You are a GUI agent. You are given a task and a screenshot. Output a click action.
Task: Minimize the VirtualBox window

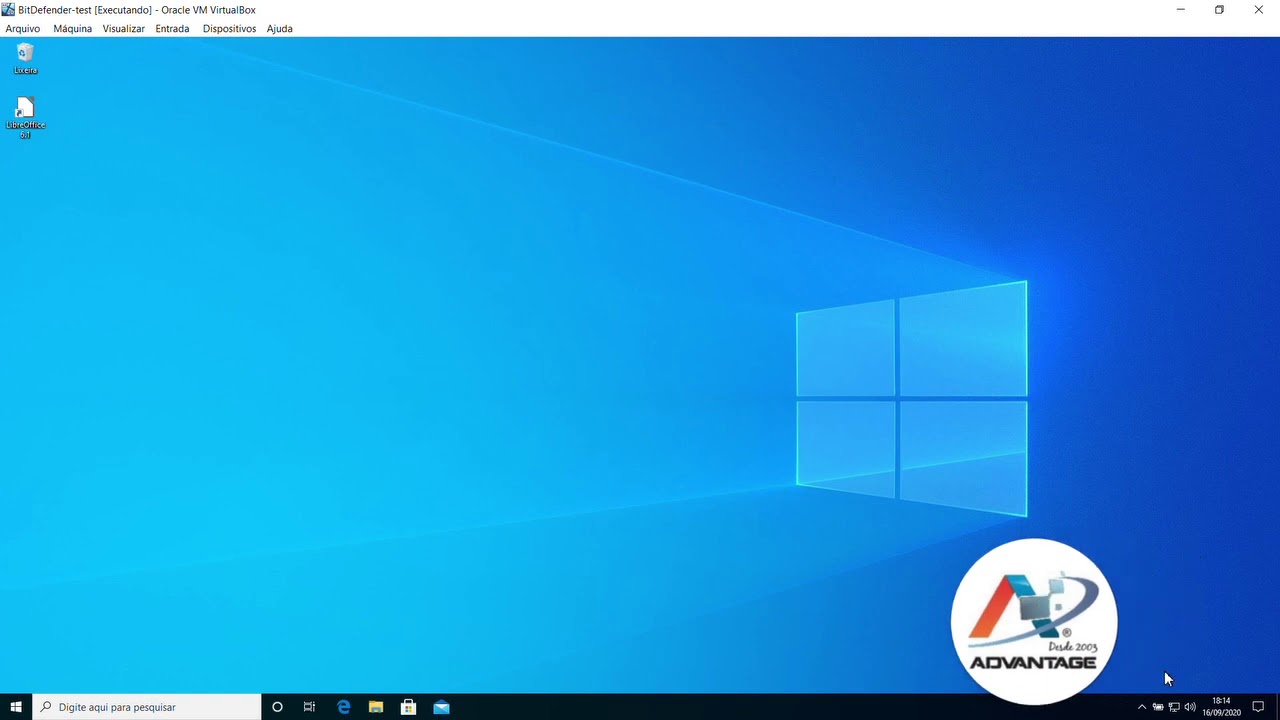pyautogui.click(x=1181, y=9)
